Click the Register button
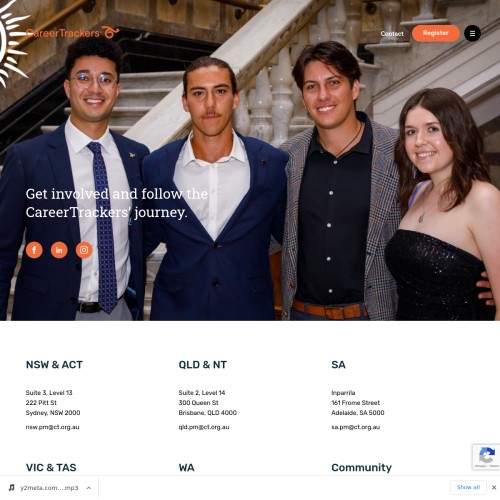Viewport: 500px width, 500px height. click(x=436, y=33)
